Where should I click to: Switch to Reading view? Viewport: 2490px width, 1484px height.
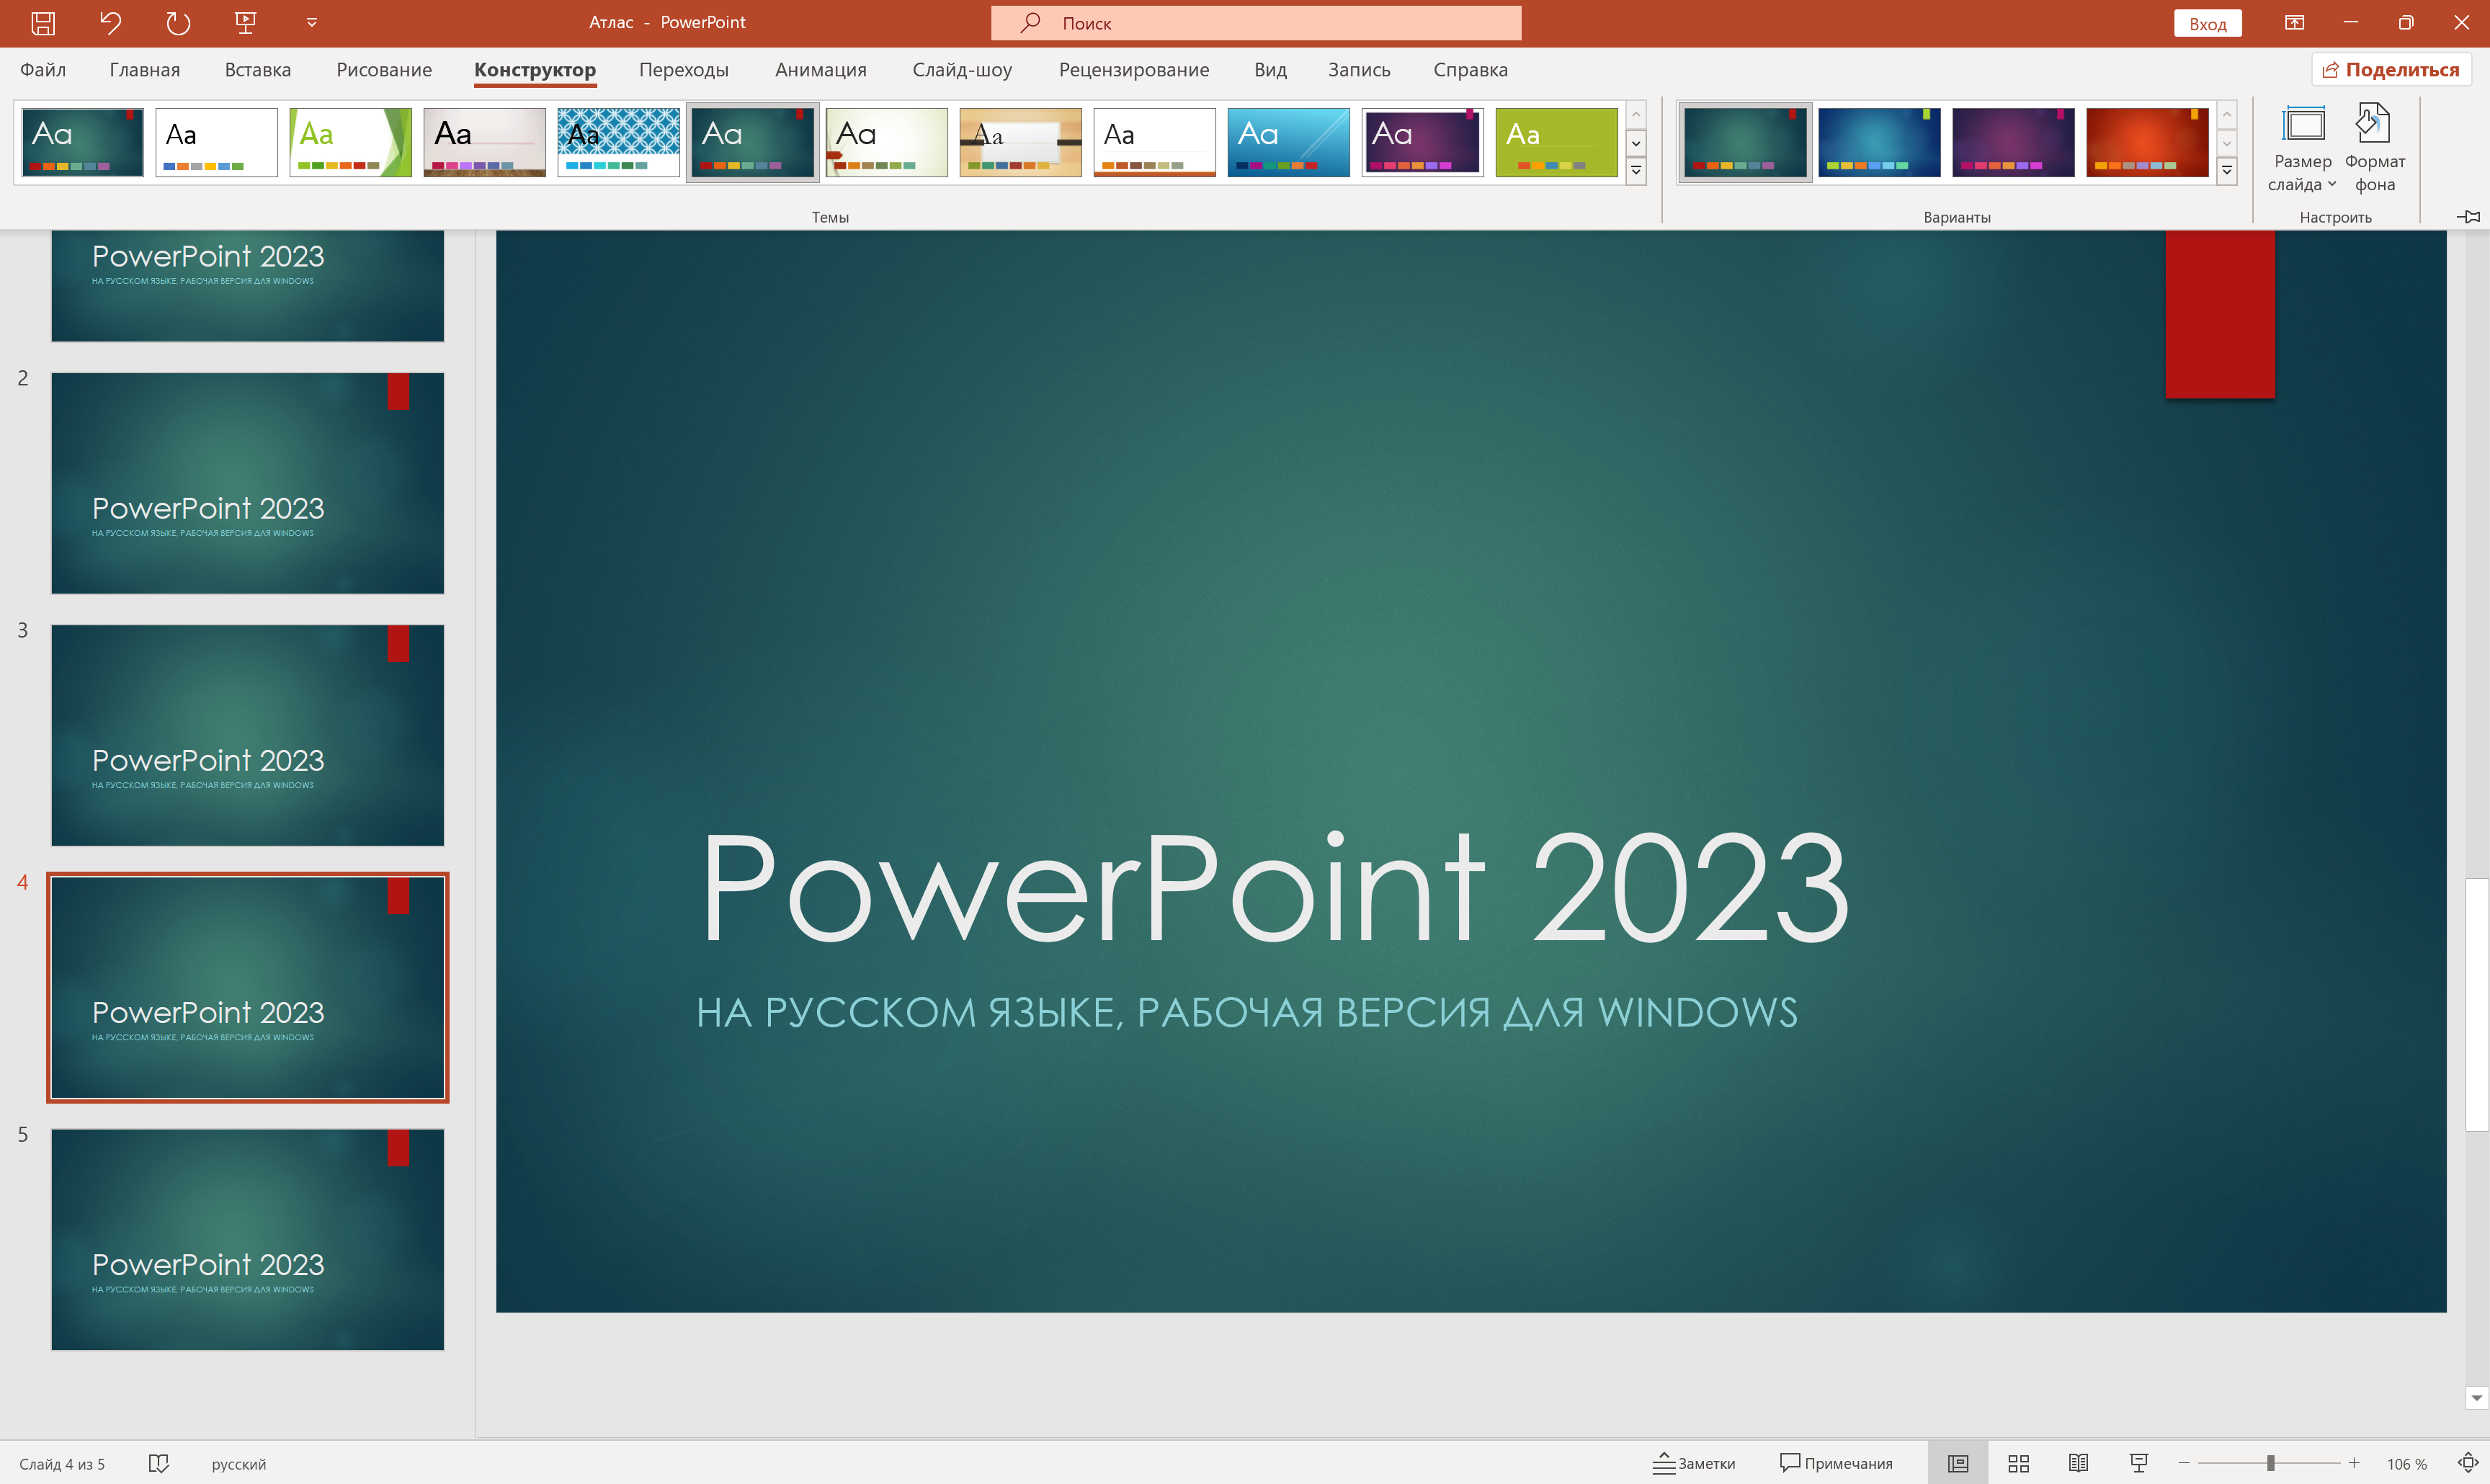(x=2080, y=1462)
